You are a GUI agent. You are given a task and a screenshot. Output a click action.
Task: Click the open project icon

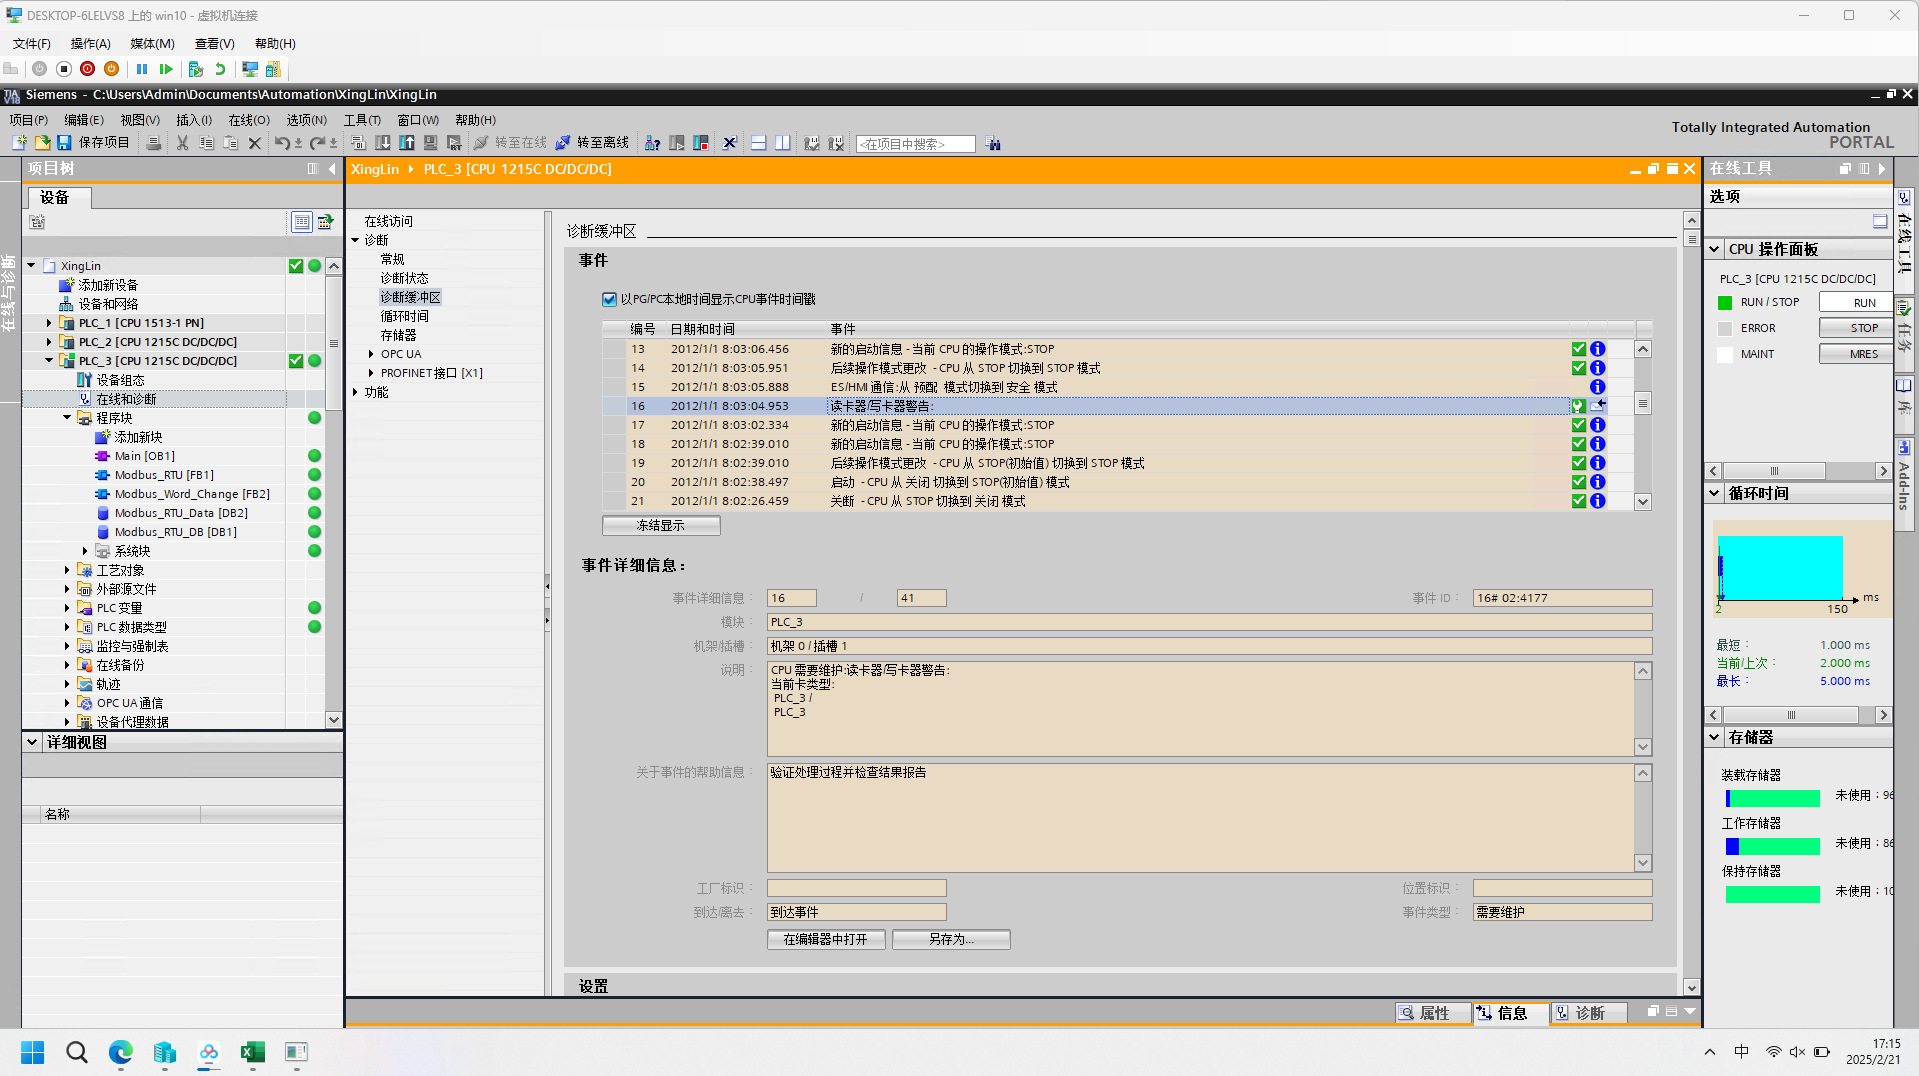[42, 143]
